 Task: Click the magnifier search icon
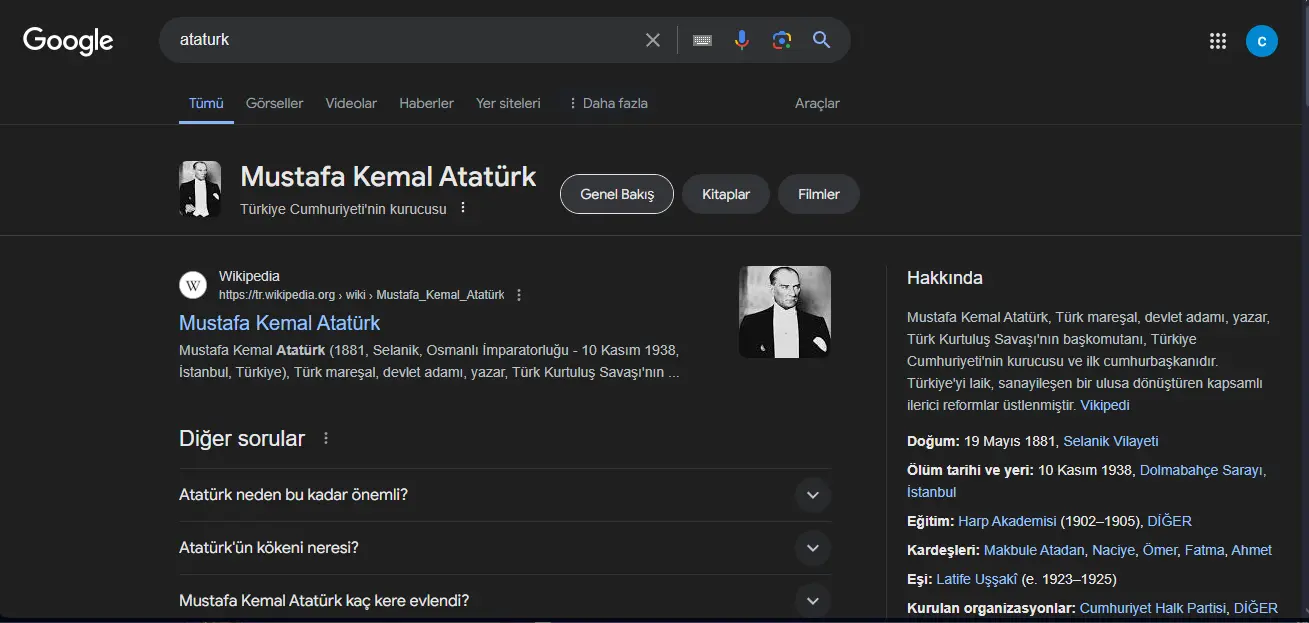click(x=822, y=40)
